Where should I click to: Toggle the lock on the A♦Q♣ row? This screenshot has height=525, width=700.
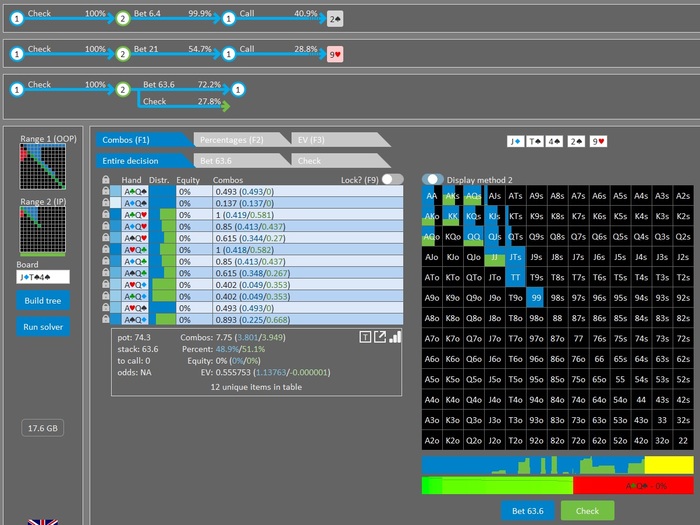(106, 261)
